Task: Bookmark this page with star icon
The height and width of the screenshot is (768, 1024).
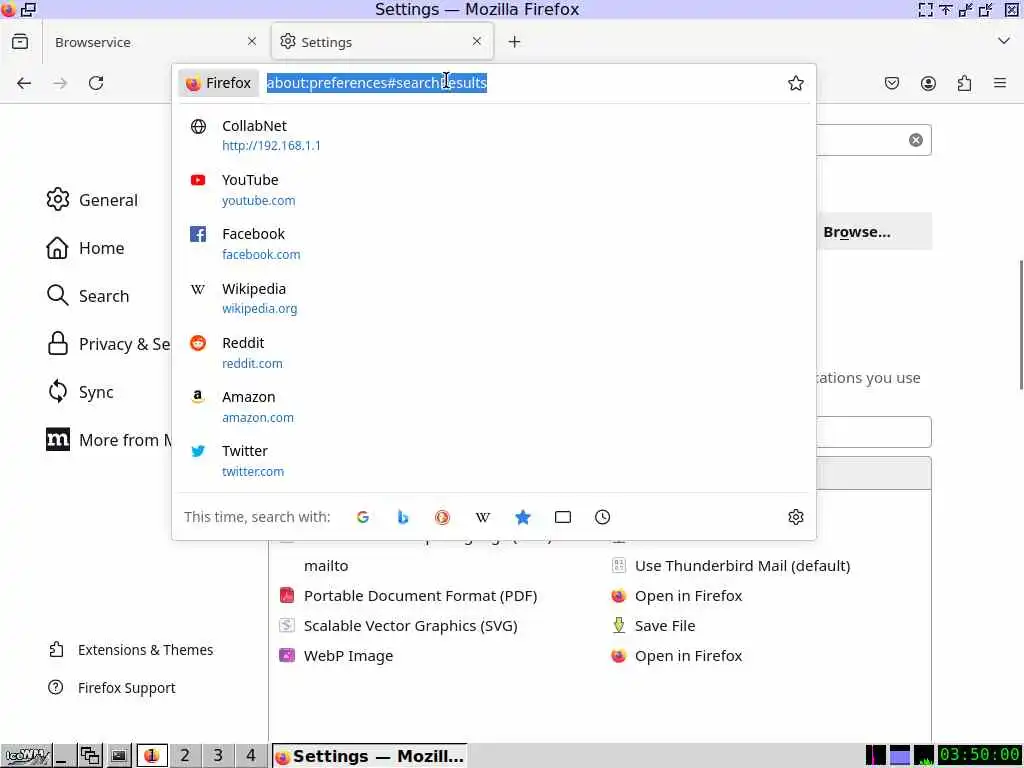Action: pos(795,83)
